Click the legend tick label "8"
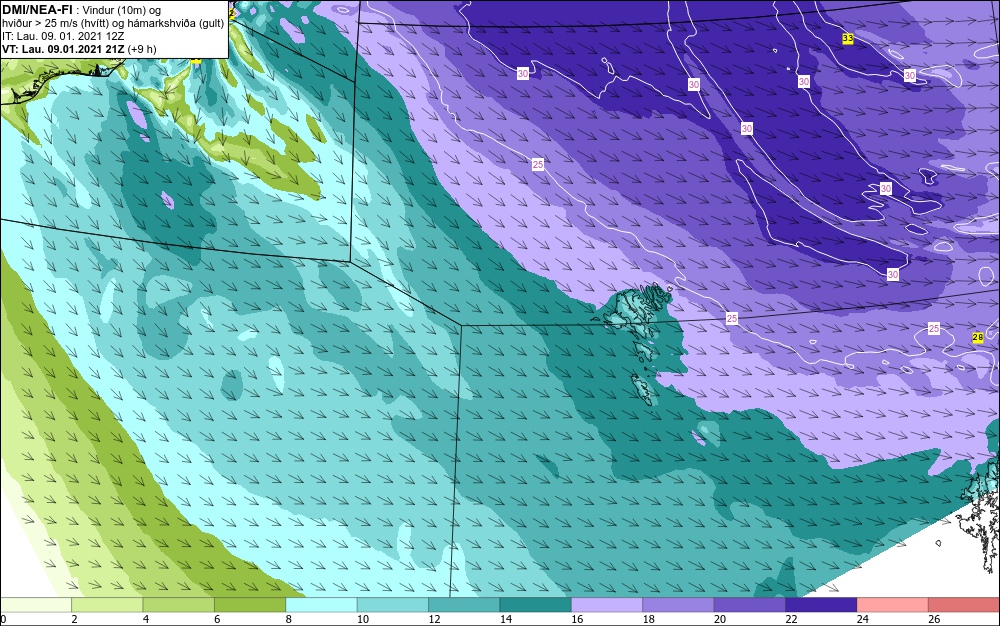The image size is (1000, 626). click(289, 619)
